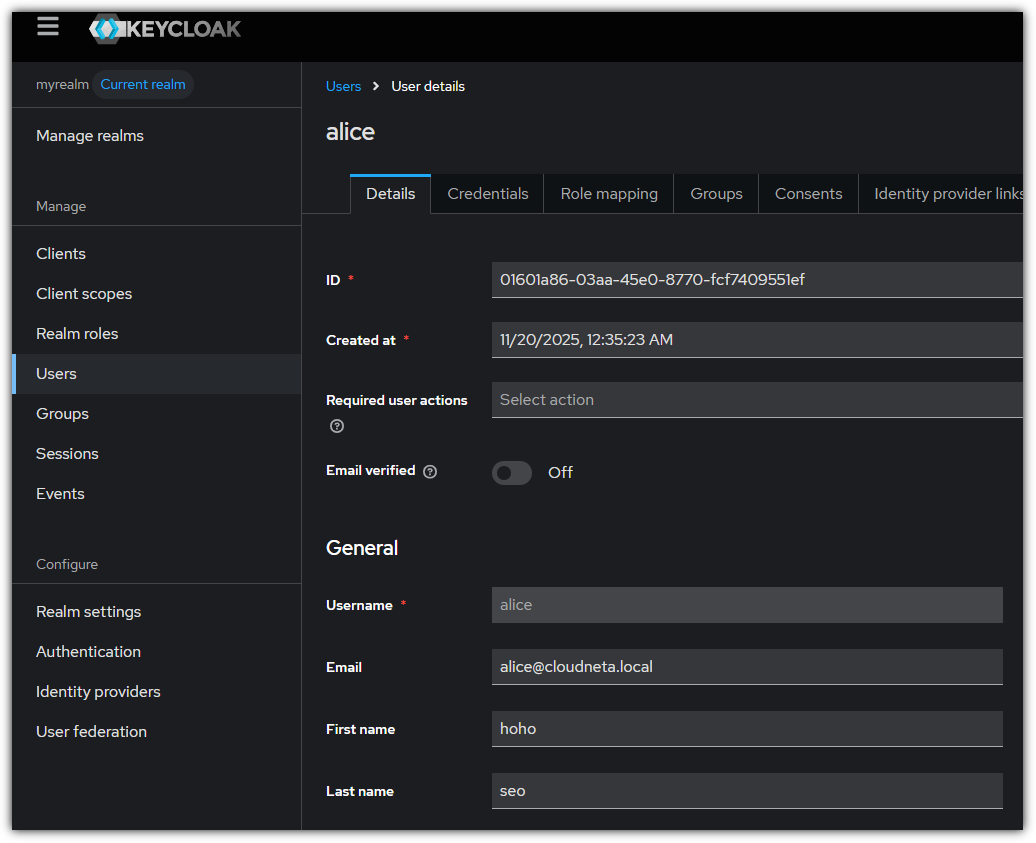Focus the Email input field
The height and width of the screenshot is (843, 1036).
(747, 667)
